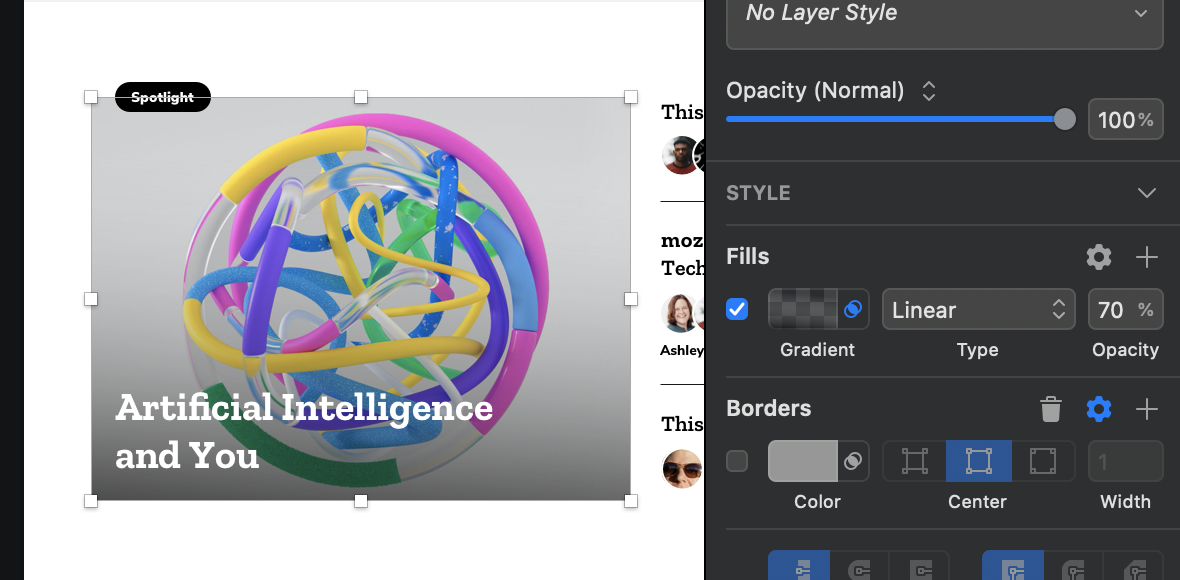Click the Width label under border field
1180x580 pixels.
(1125, 502)
